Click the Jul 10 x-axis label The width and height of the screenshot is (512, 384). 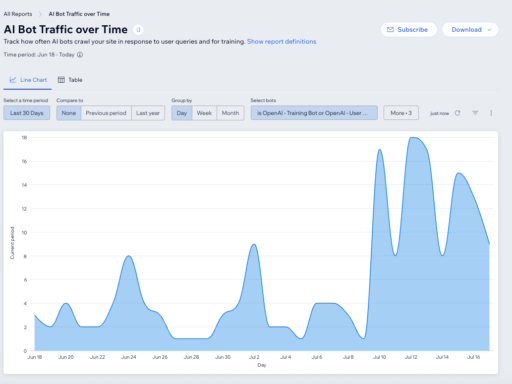[x=379, y=357]
